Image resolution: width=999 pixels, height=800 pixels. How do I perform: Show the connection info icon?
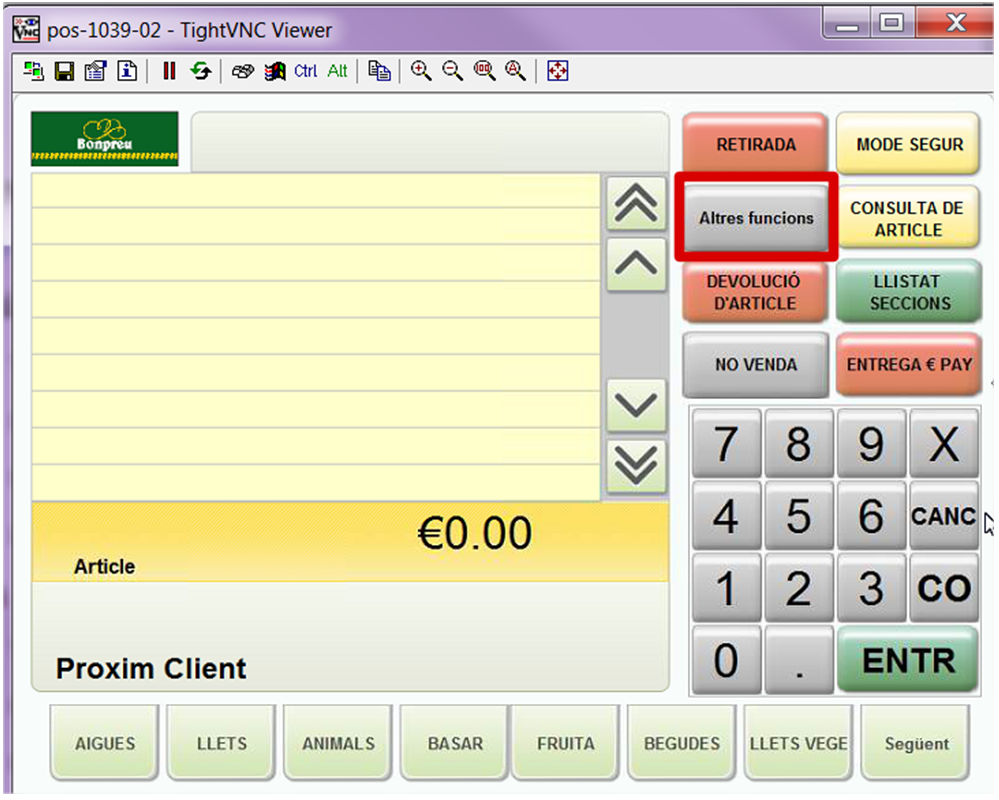[x=127, y=71]
